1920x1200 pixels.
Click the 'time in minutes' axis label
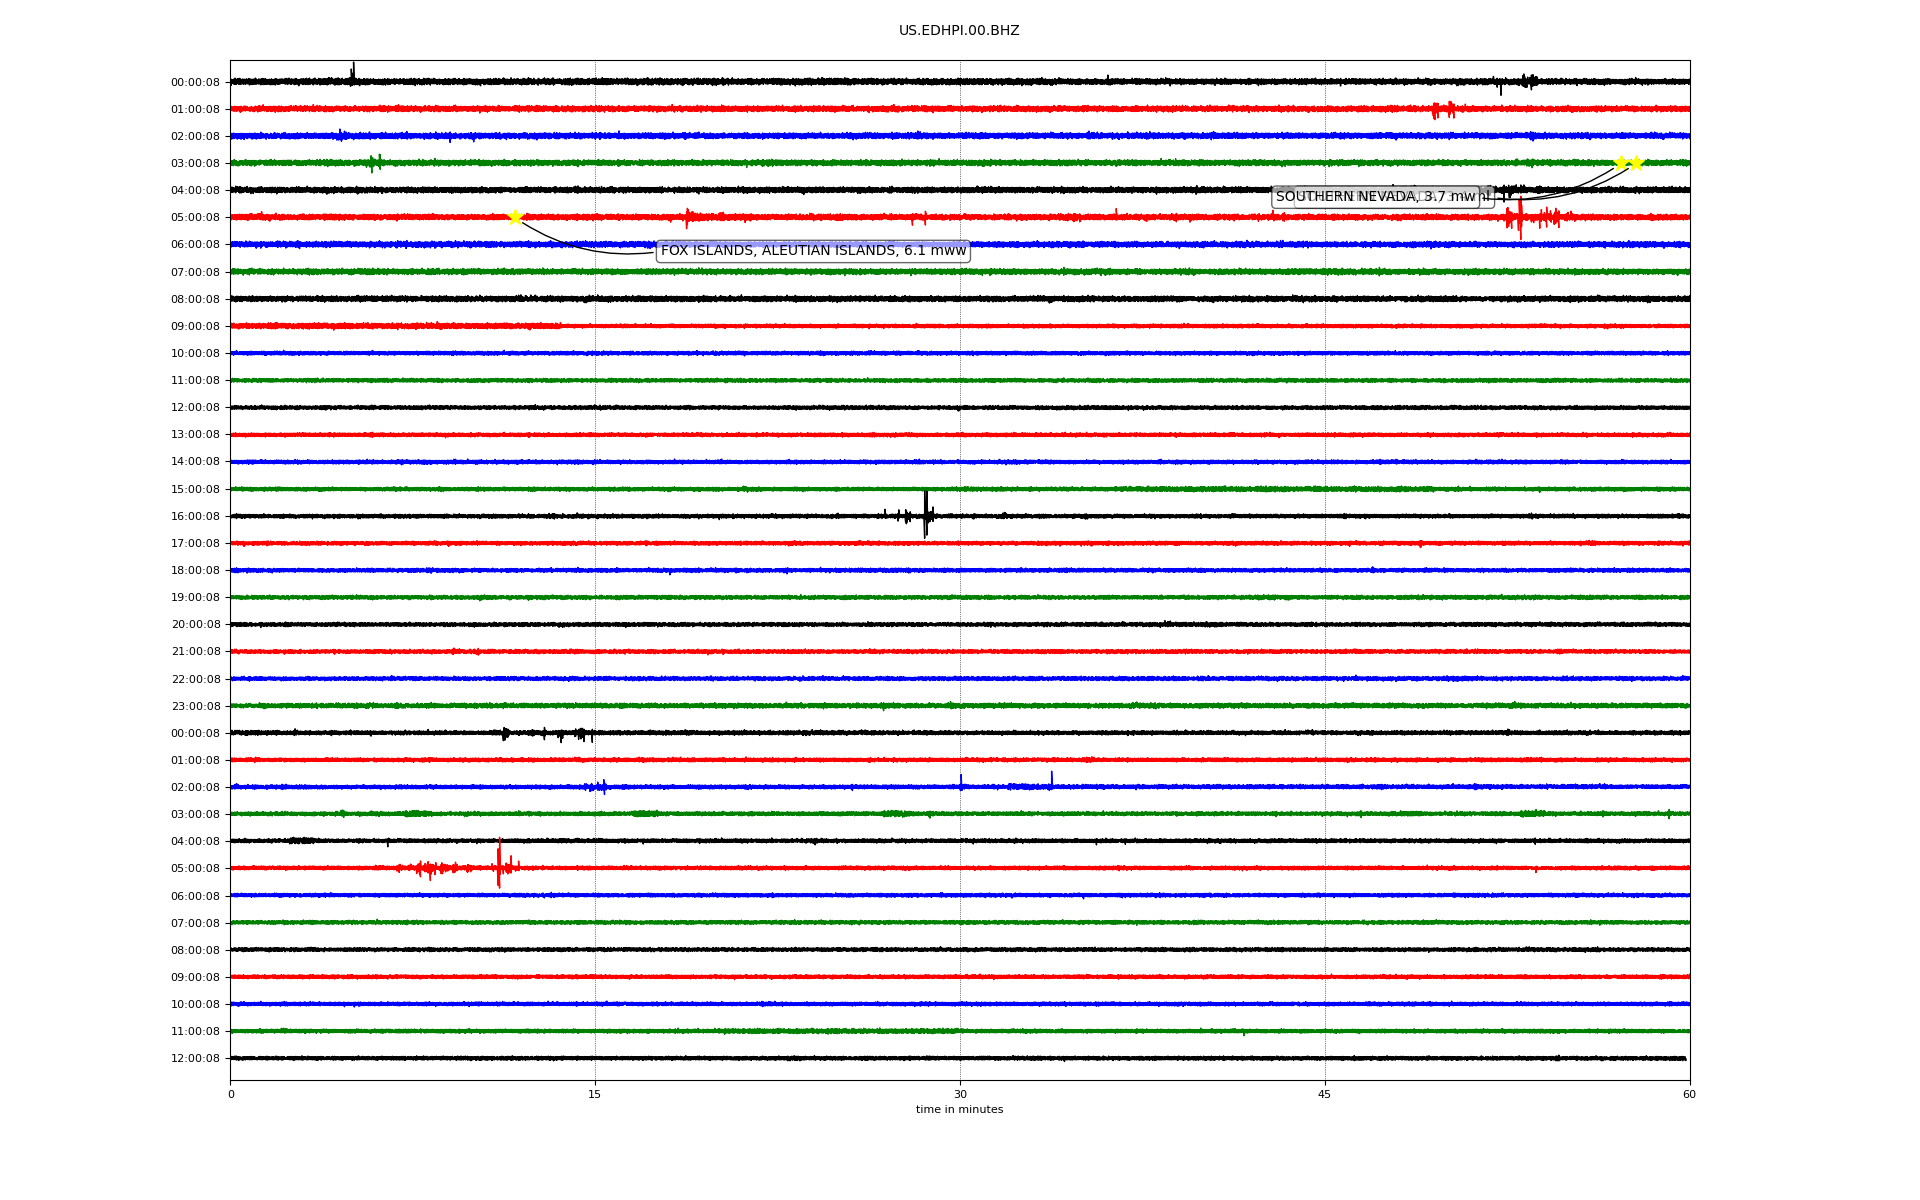click(x=959, y=1110)
